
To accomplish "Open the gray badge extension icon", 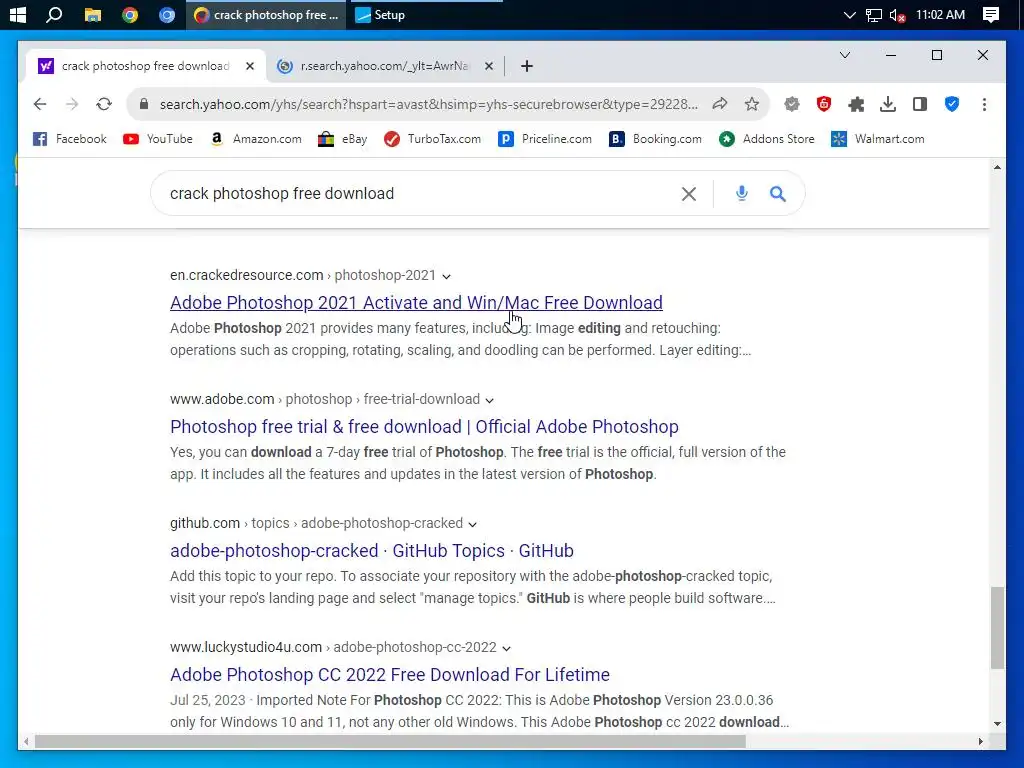I will tap(792, 104).
